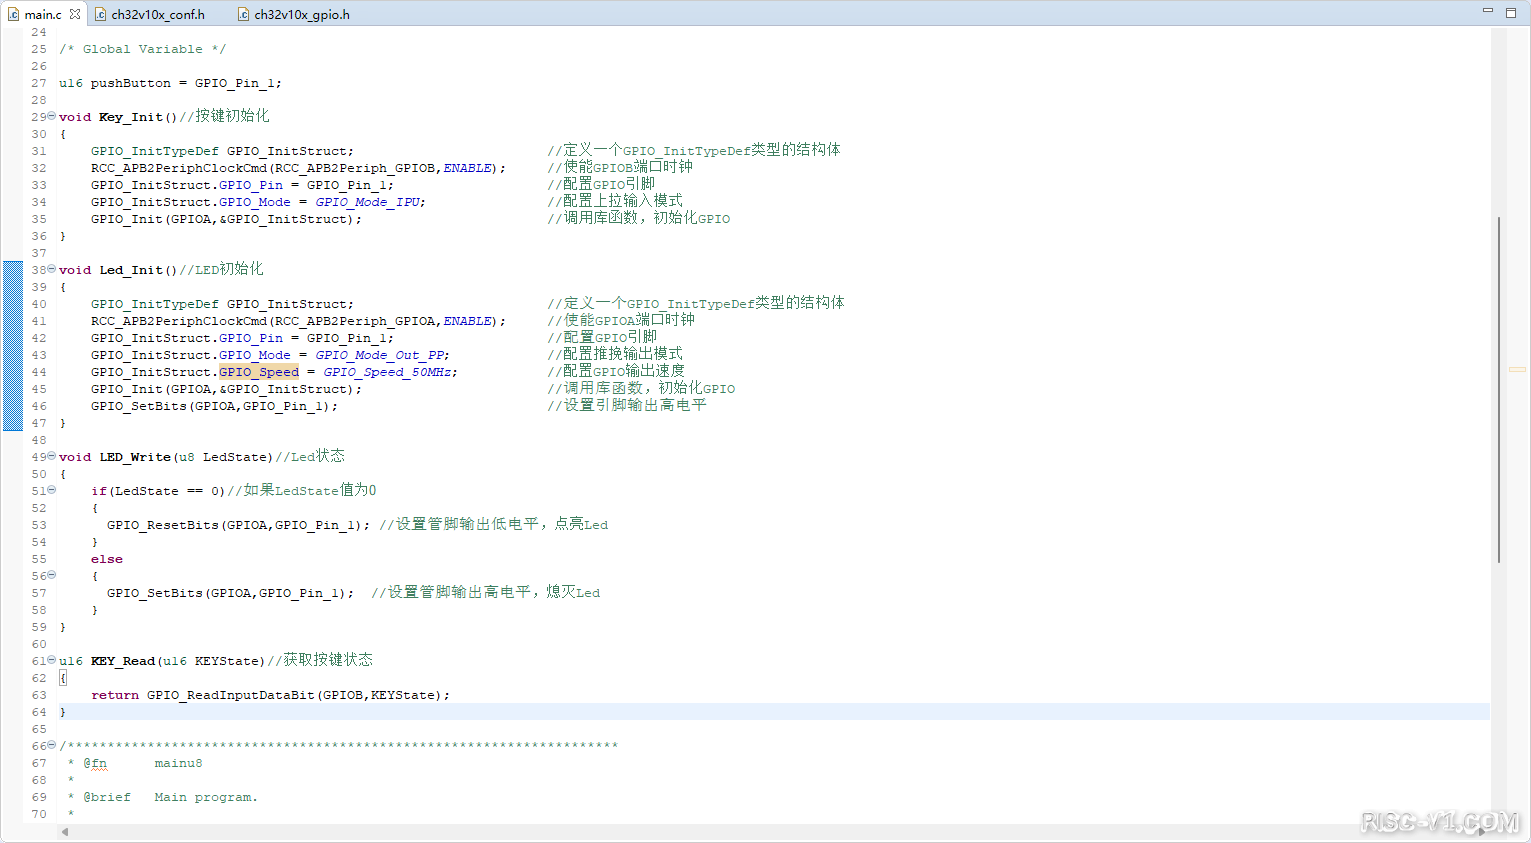Viewport: 1531px width, 843px height.
Task: Click the return keyword on line 63
Action: click(x=115, y=695)
